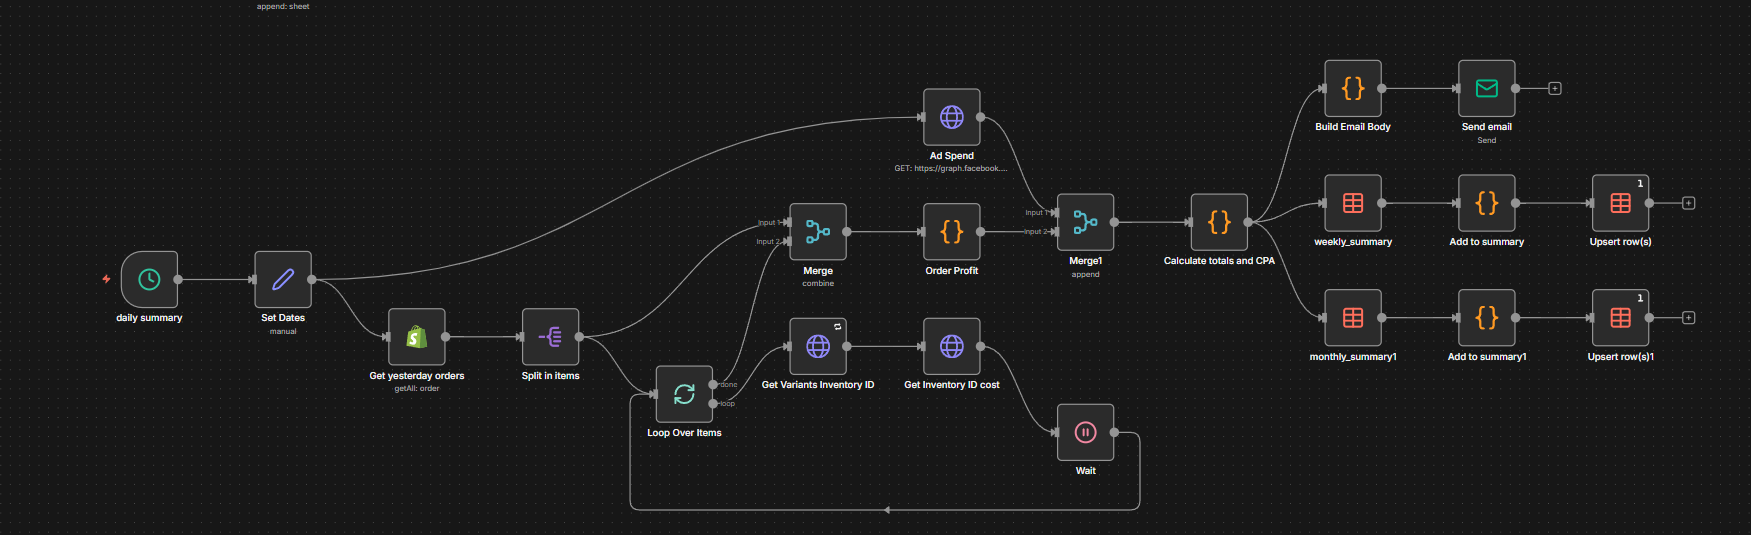
Task: Open the Get Inventory ID cost node
Action: click(x=952, y=346)
